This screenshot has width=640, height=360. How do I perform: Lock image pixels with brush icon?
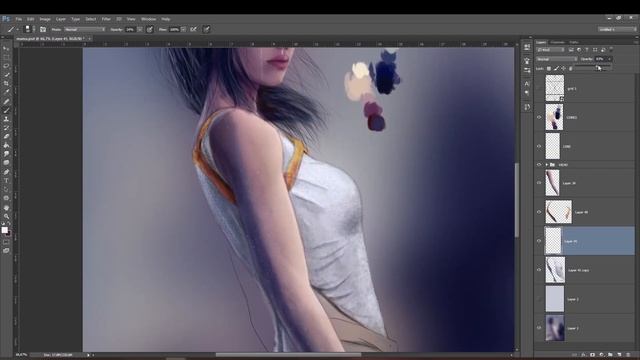pos(556,69)
